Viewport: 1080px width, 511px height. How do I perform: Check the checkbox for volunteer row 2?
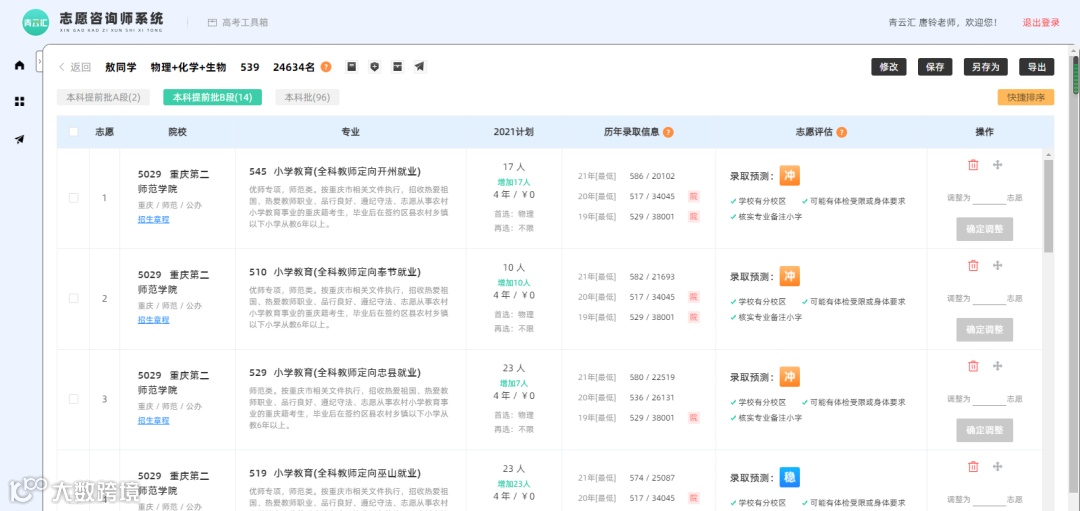pos(74,298)
